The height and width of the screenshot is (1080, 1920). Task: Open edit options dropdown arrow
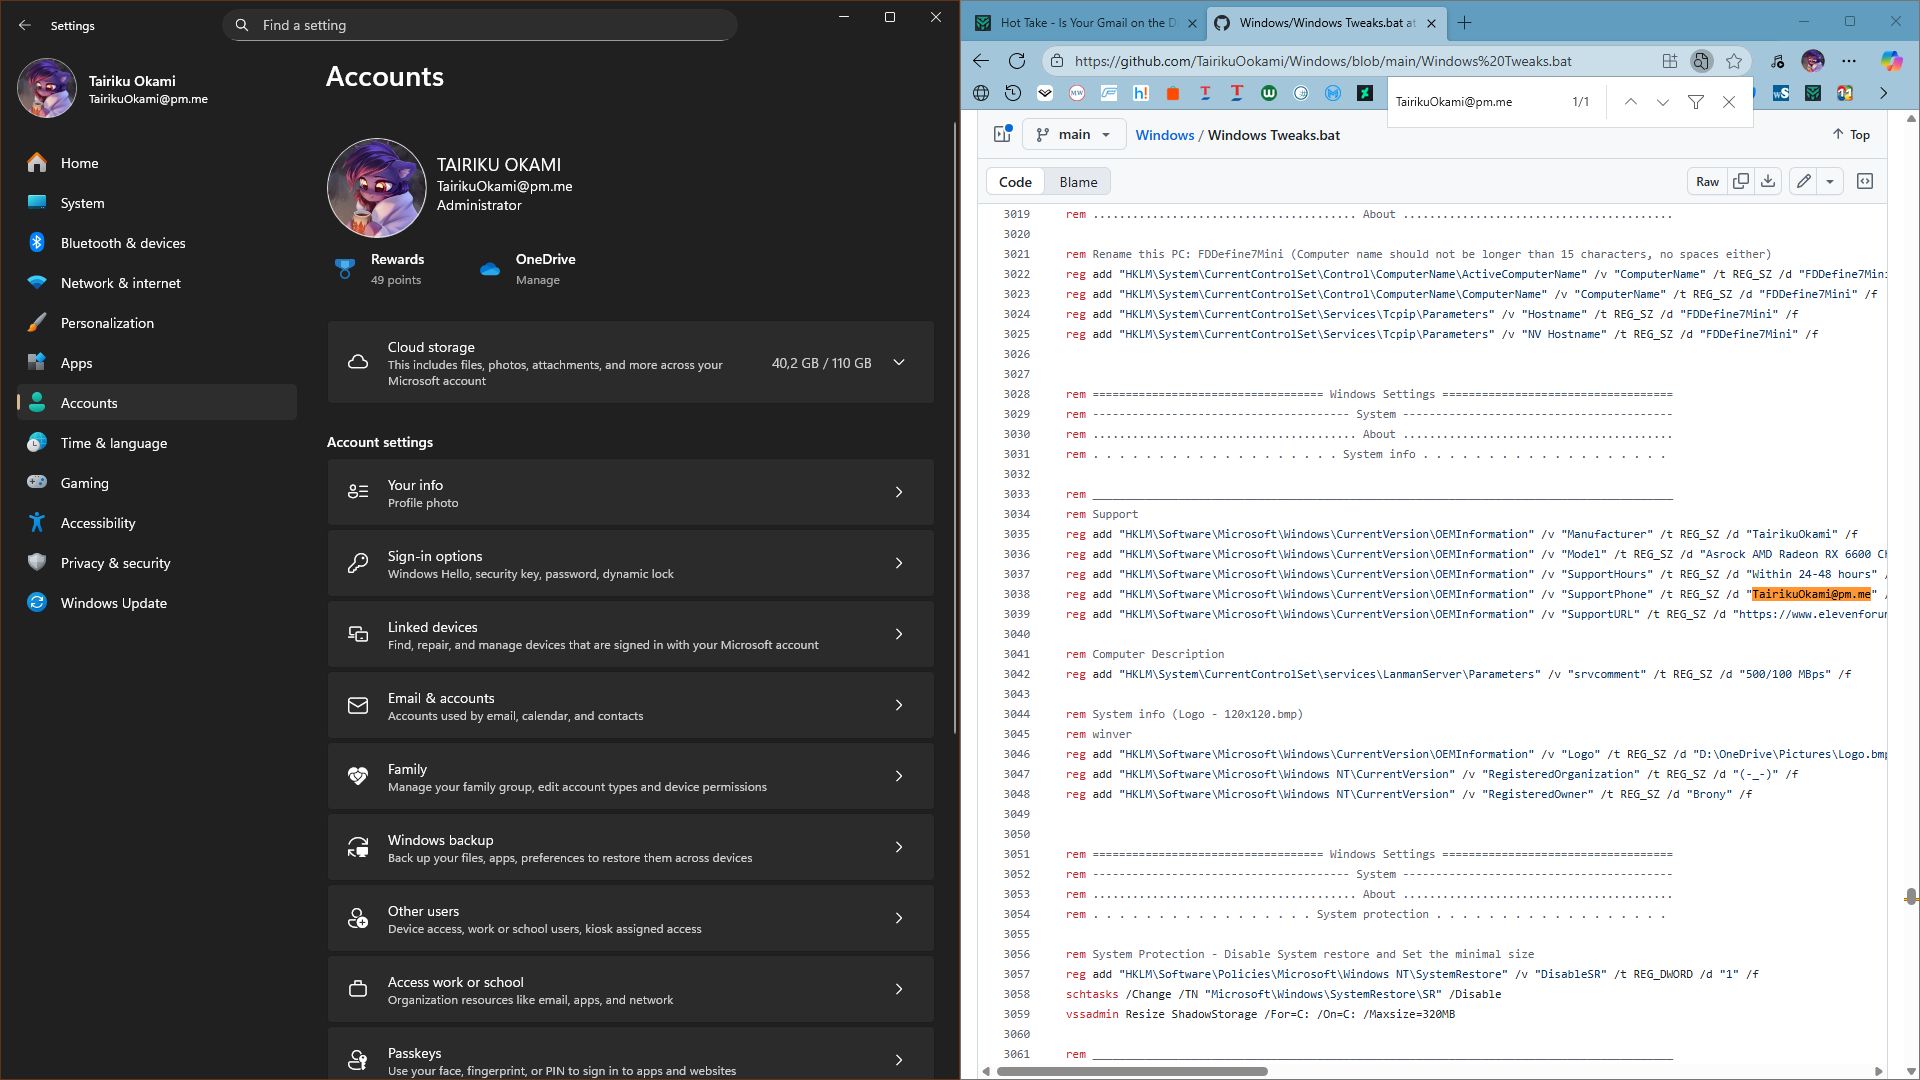1830,182
